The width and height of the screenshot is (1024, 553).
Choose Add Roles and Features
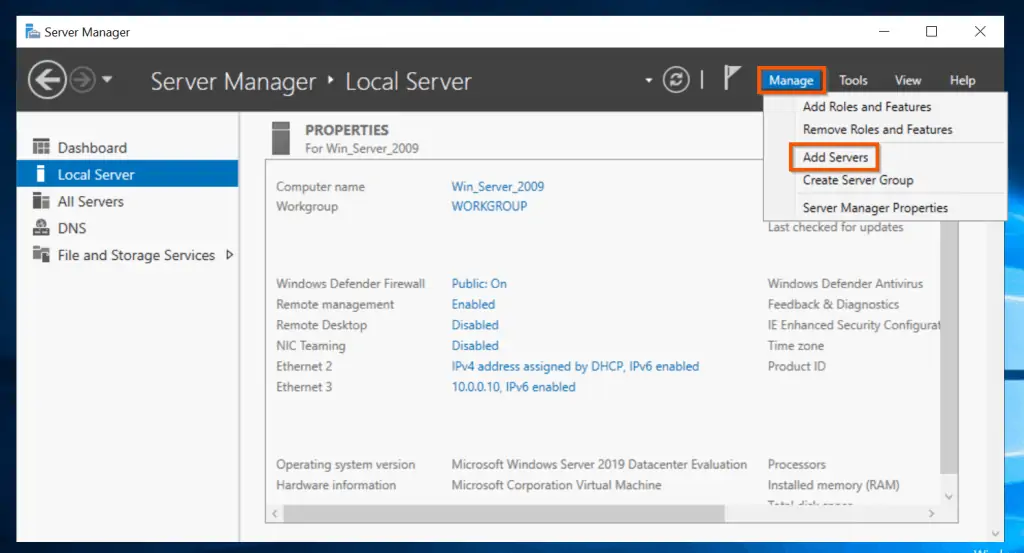click(x=867, y=106)
